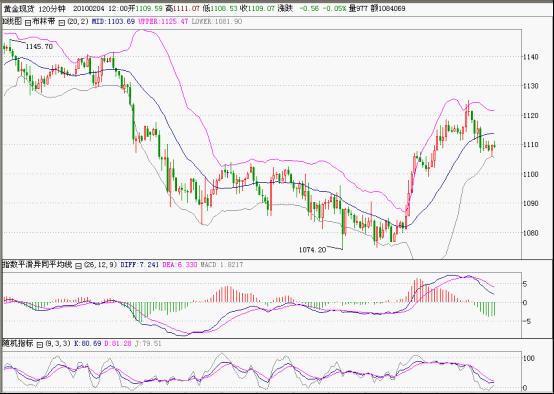Click the UPPER:1125.47 value

[163, 22]
